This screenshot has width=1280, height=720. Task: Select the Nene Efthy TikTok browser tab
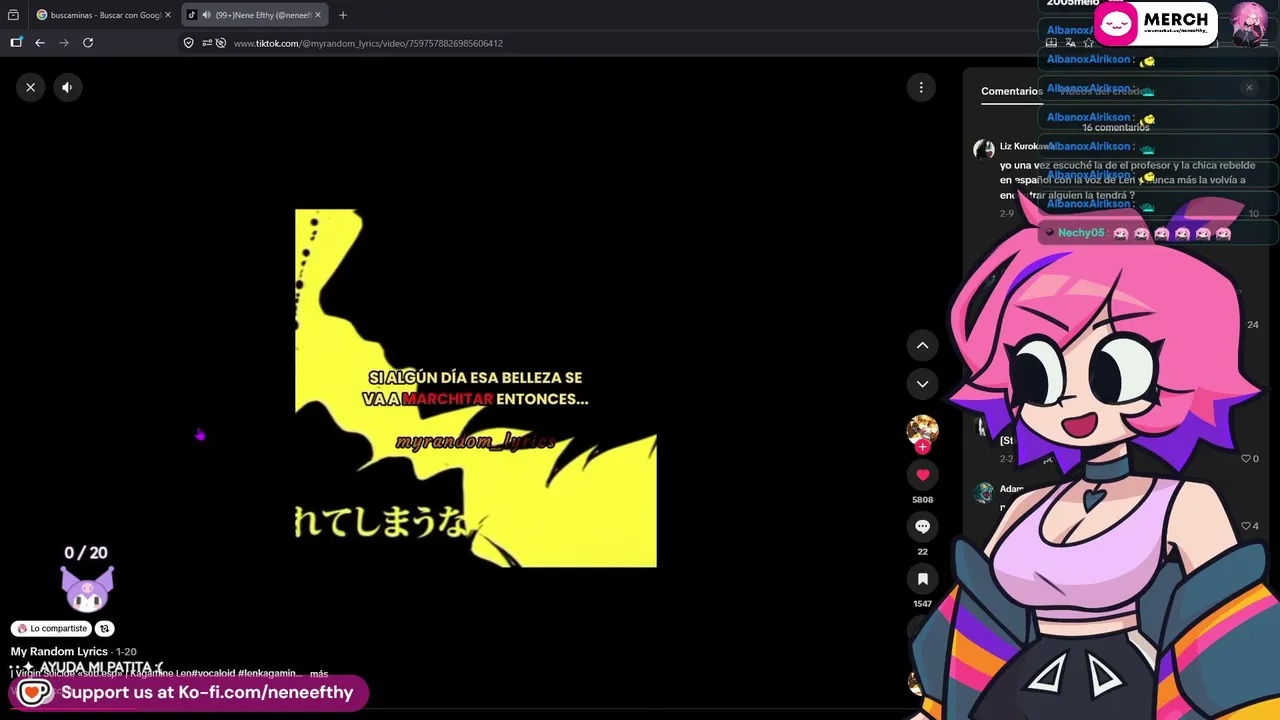point(255,15)
